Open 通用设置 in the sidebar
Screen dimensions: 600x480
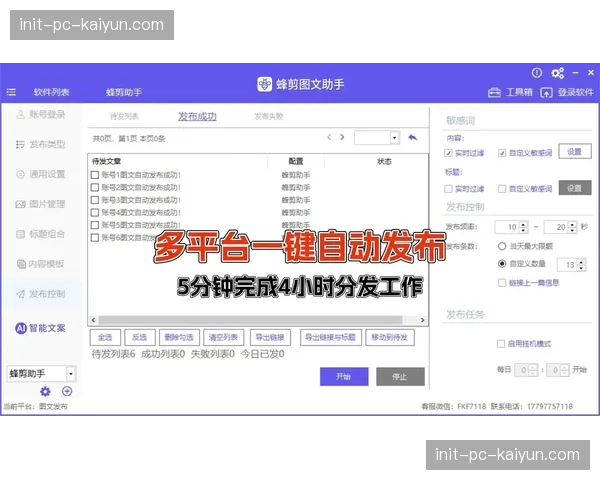(x=41, y=174)
